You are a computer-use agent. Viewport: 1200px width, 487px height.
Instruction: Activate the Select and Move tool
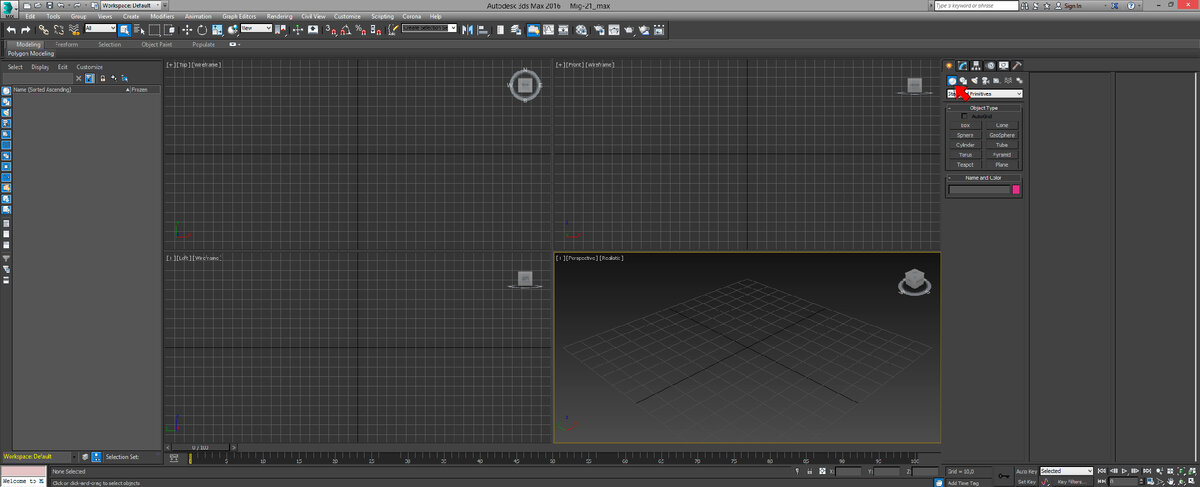(x=187, y=29)
